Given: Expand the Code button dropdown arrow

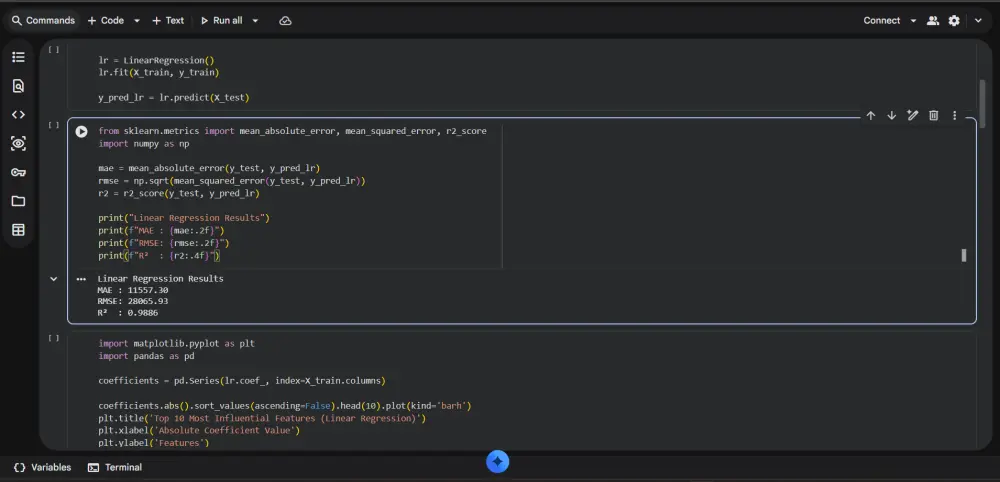Looking at the screenshot, I should pyautogui.click(x=136, y=20).
